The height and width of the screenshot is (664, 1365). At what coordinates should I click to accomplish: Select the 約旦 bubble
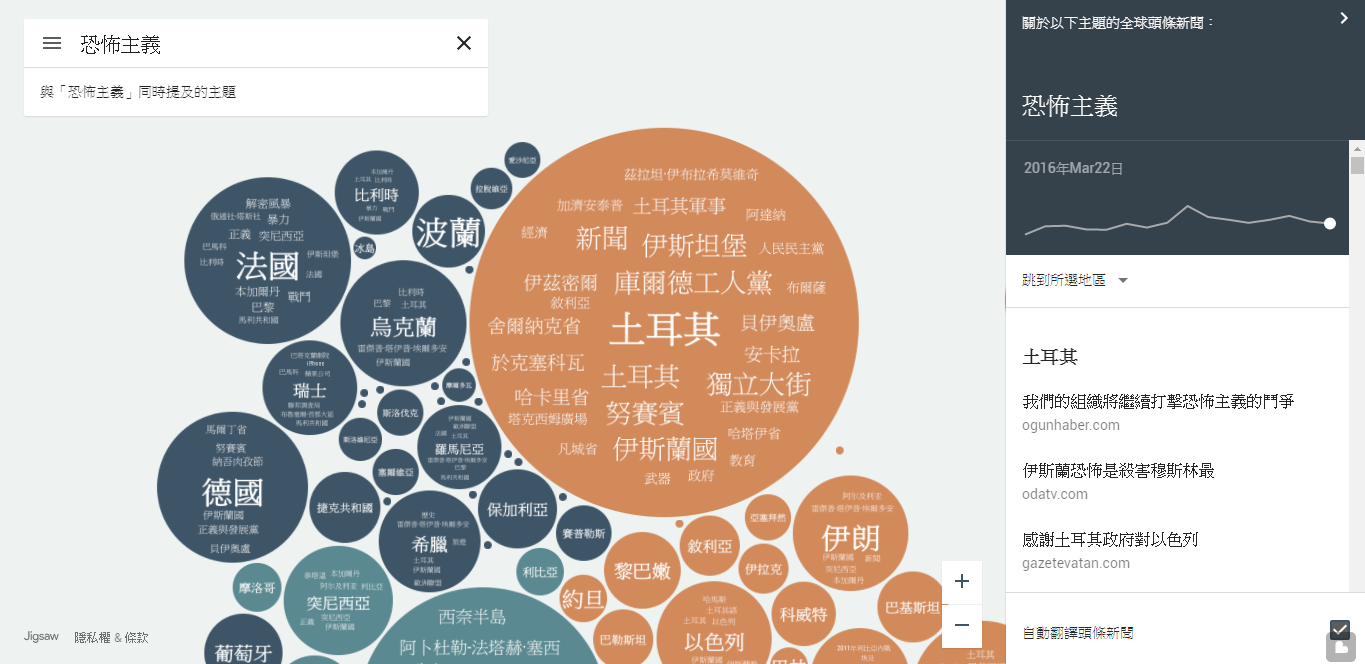click(583, 599)
